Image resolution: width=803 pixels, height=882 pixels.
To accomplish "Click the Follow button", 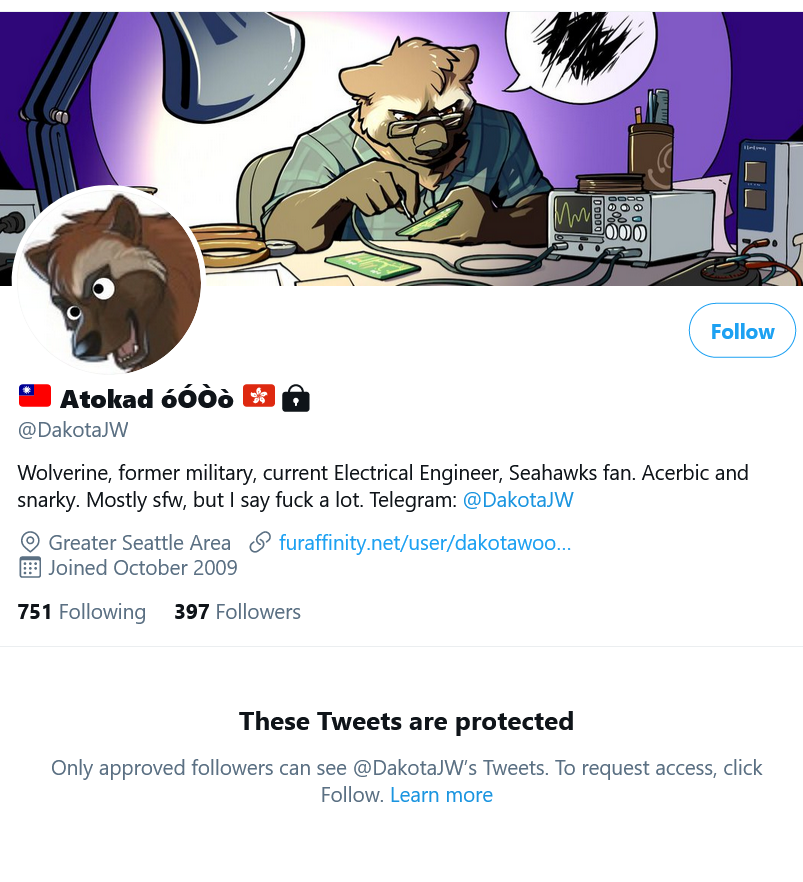I will click(742, 331).
